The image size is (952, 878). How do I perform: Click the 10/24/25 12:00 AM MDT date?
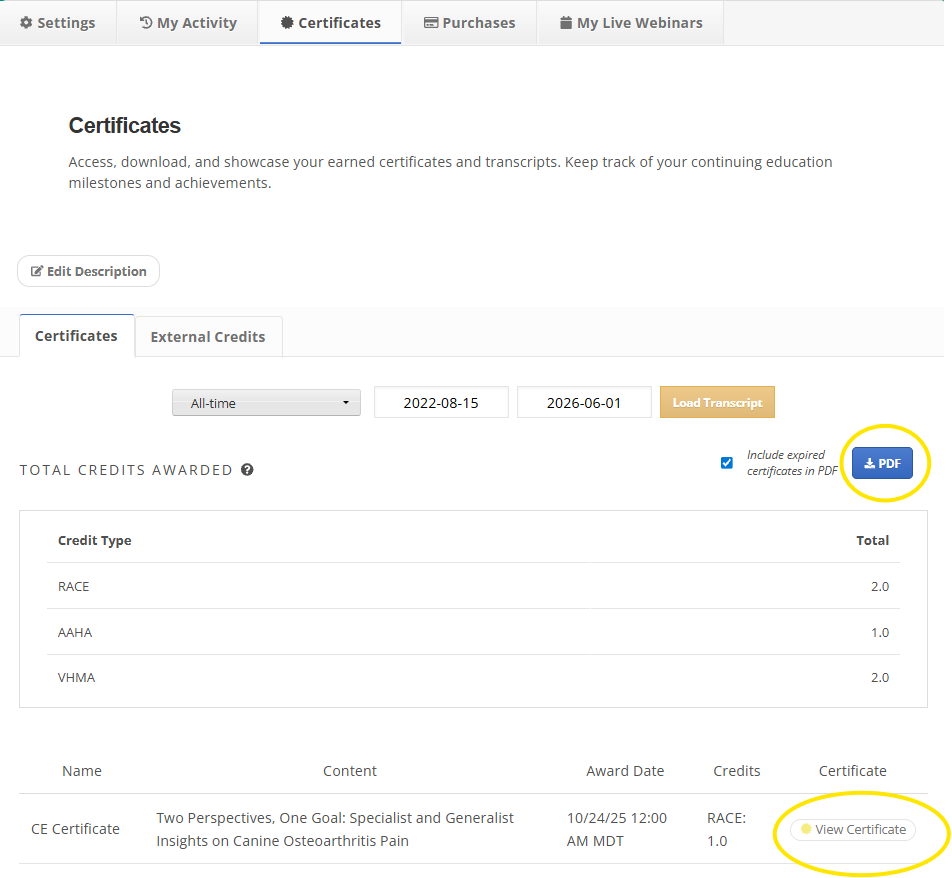click(617, 829)
